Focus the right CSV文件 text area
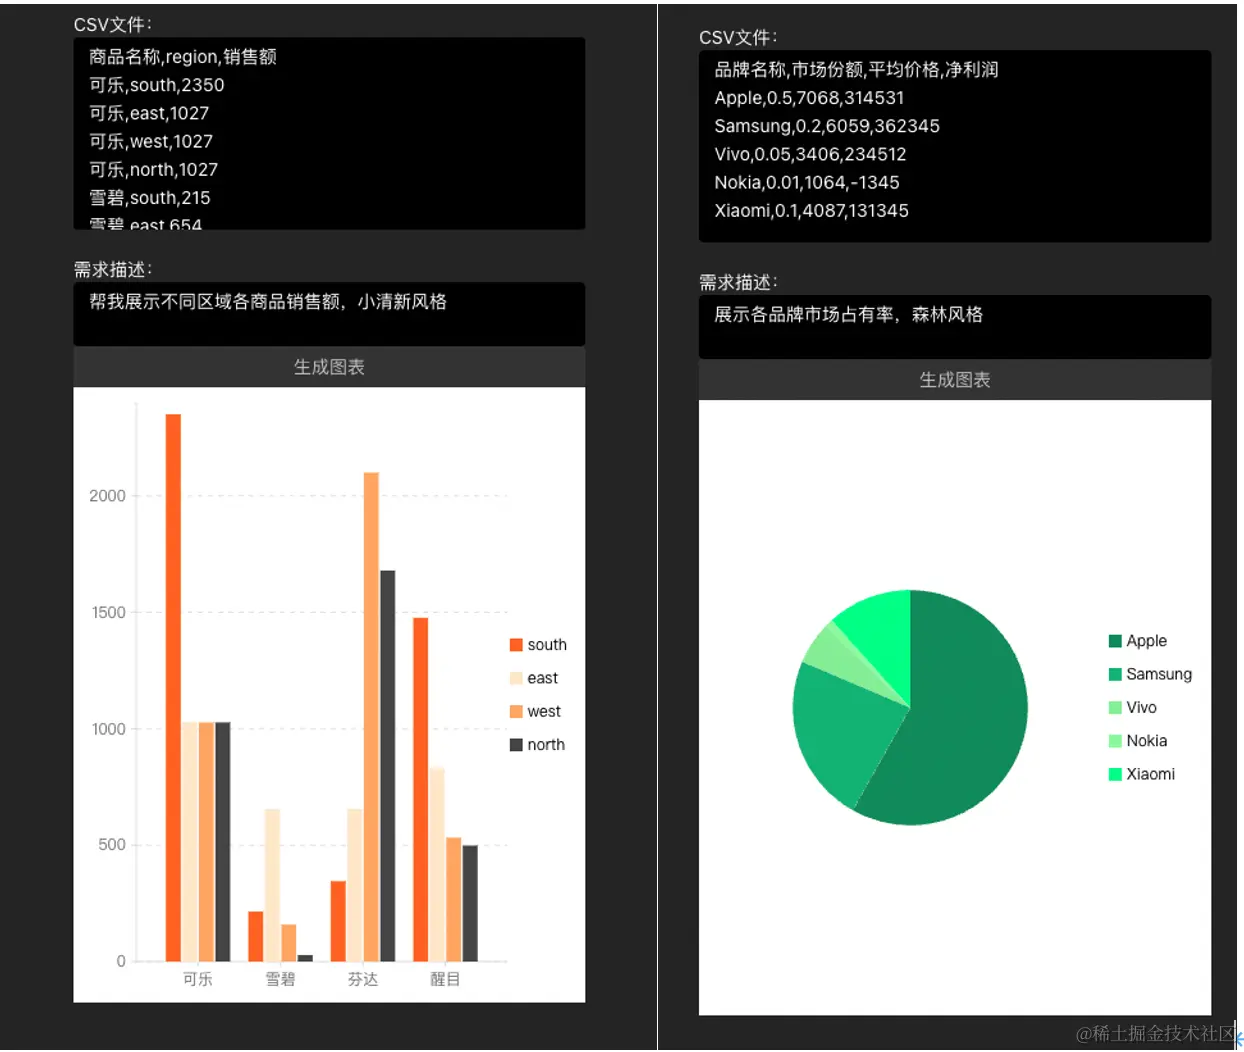1244x1052 pixels. pos(955,146)
